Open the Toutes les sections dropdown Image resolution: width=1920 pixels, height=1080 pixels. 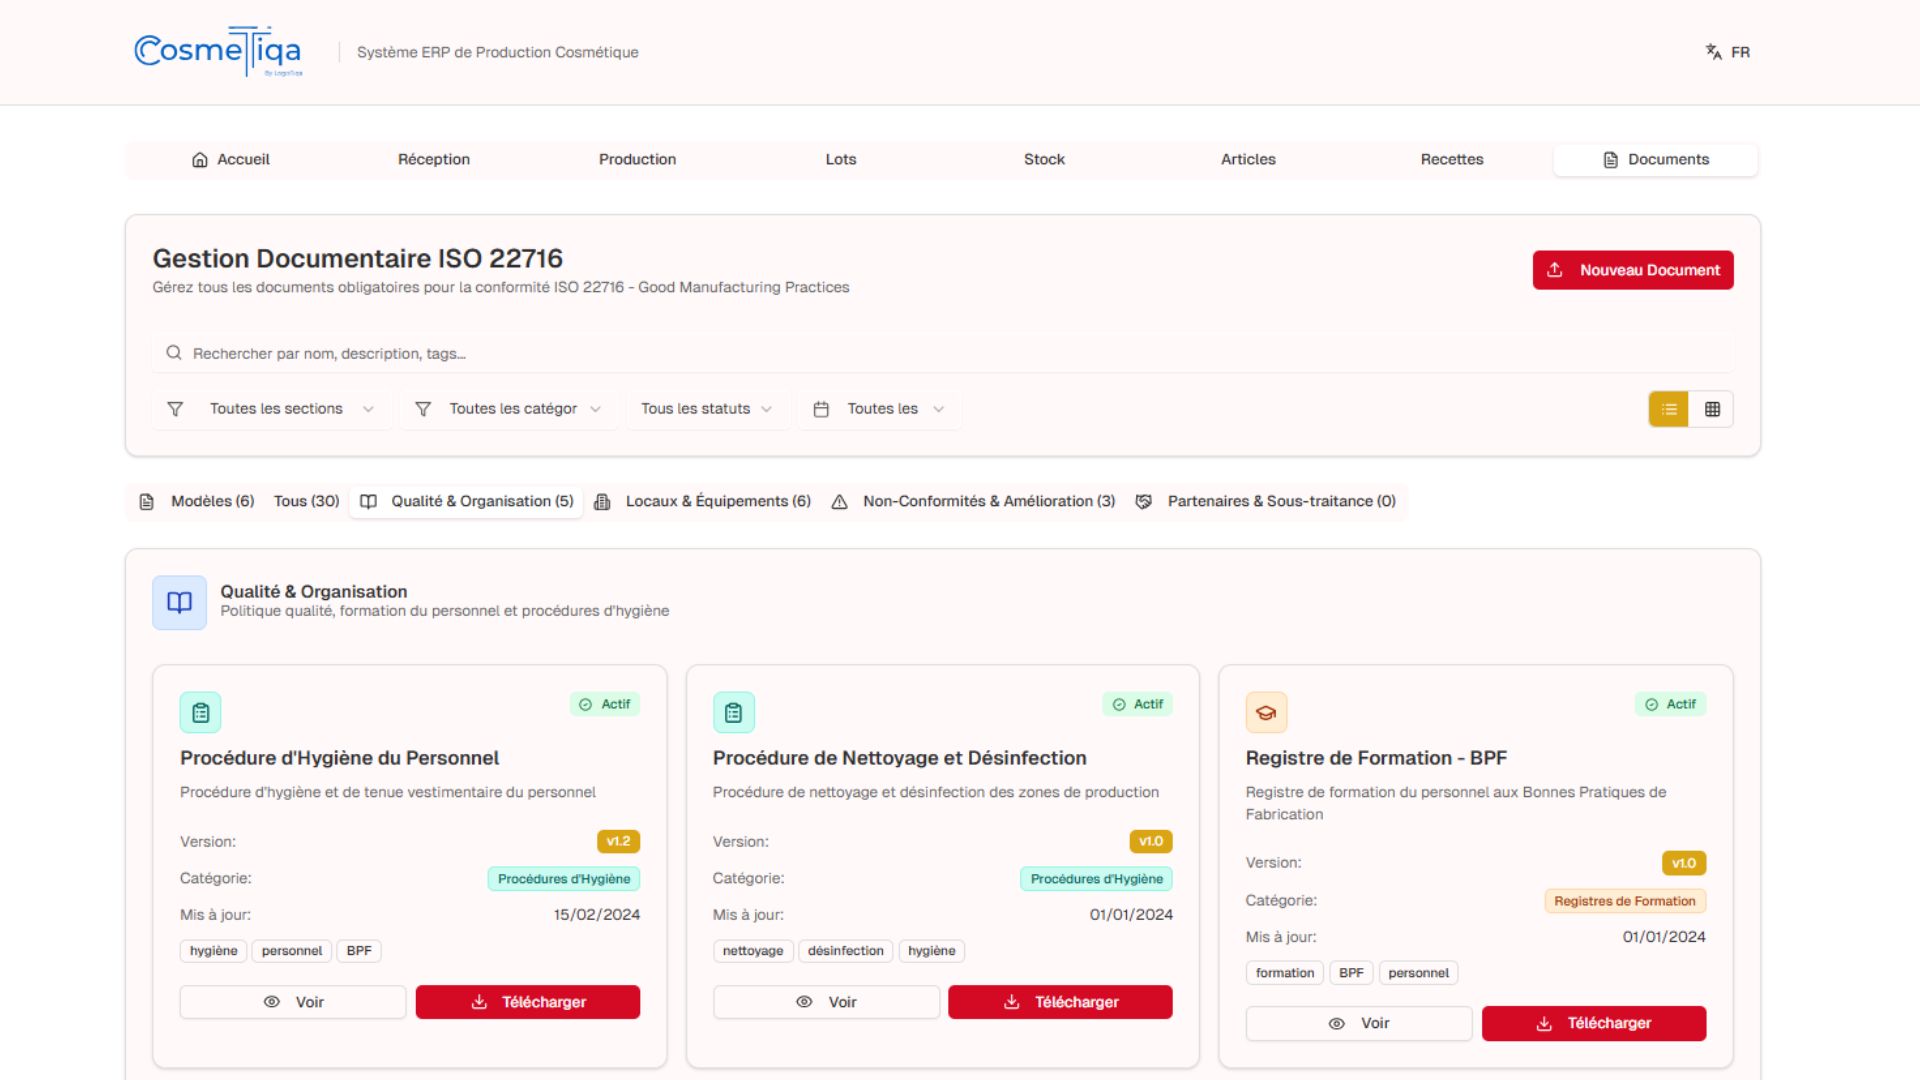pos(274,409)
